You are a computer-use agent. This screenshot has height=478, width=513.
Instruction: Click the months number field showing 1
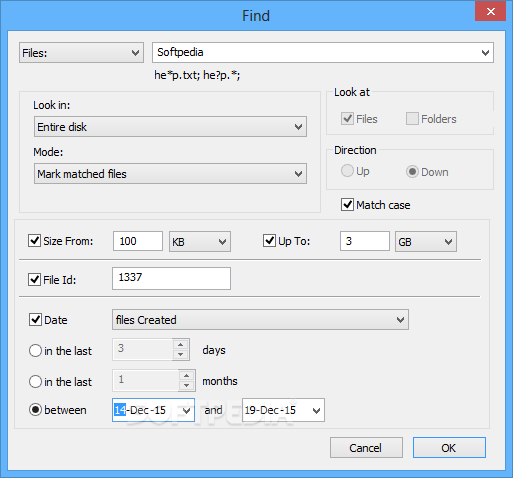pyautogui.click(x=146, y=380)
